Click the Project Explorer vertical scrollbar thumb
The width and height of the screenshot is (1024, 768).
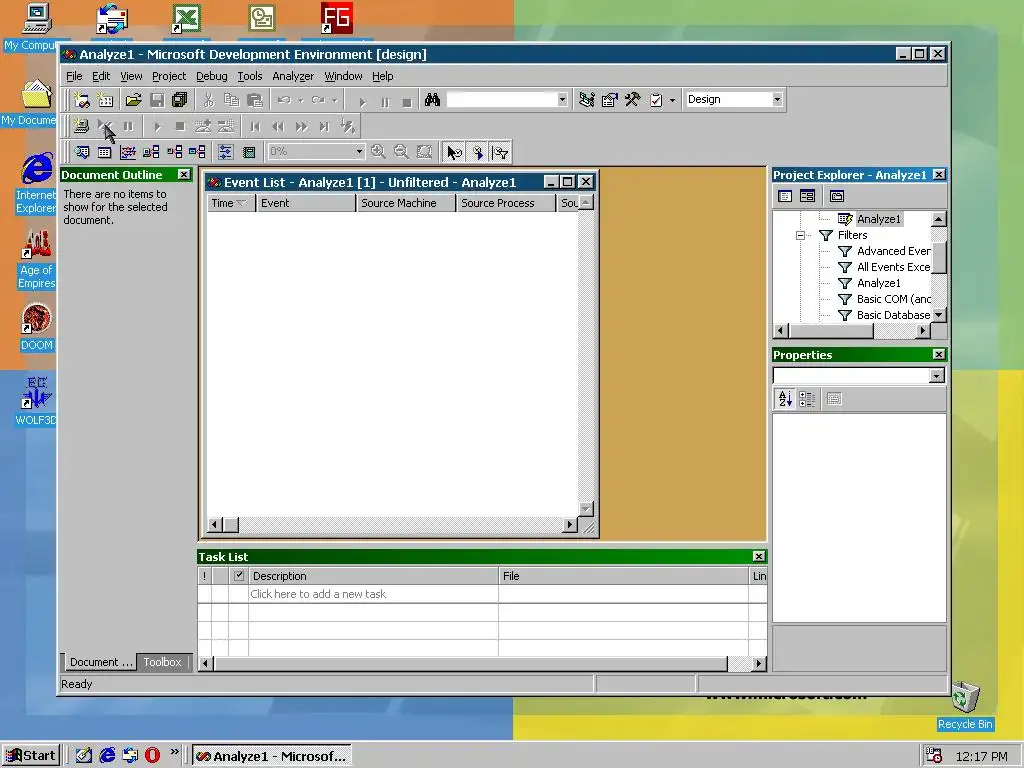point(938,257)
